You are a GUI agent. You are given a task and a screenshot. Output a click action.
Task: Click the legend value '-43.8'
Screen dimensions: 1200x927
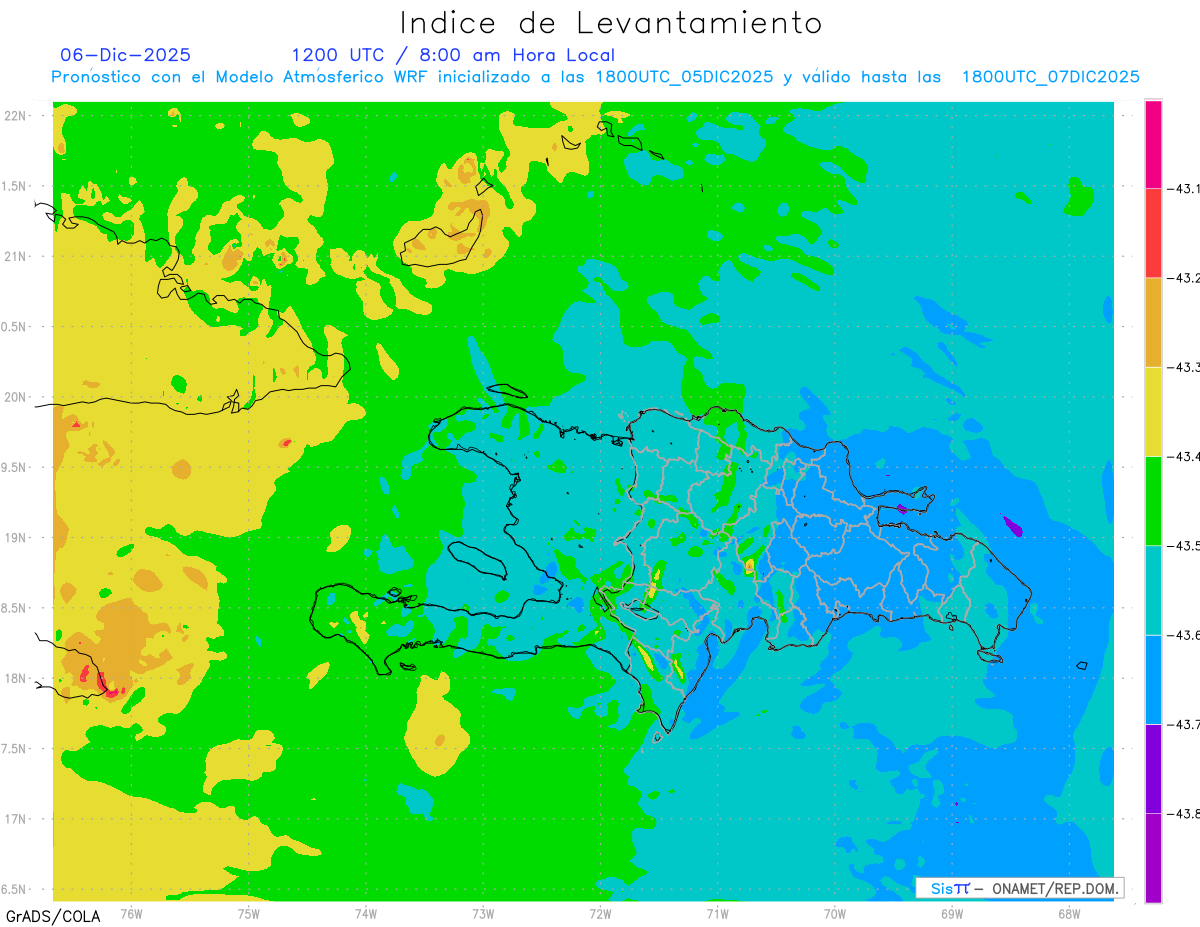(1185, 813)
